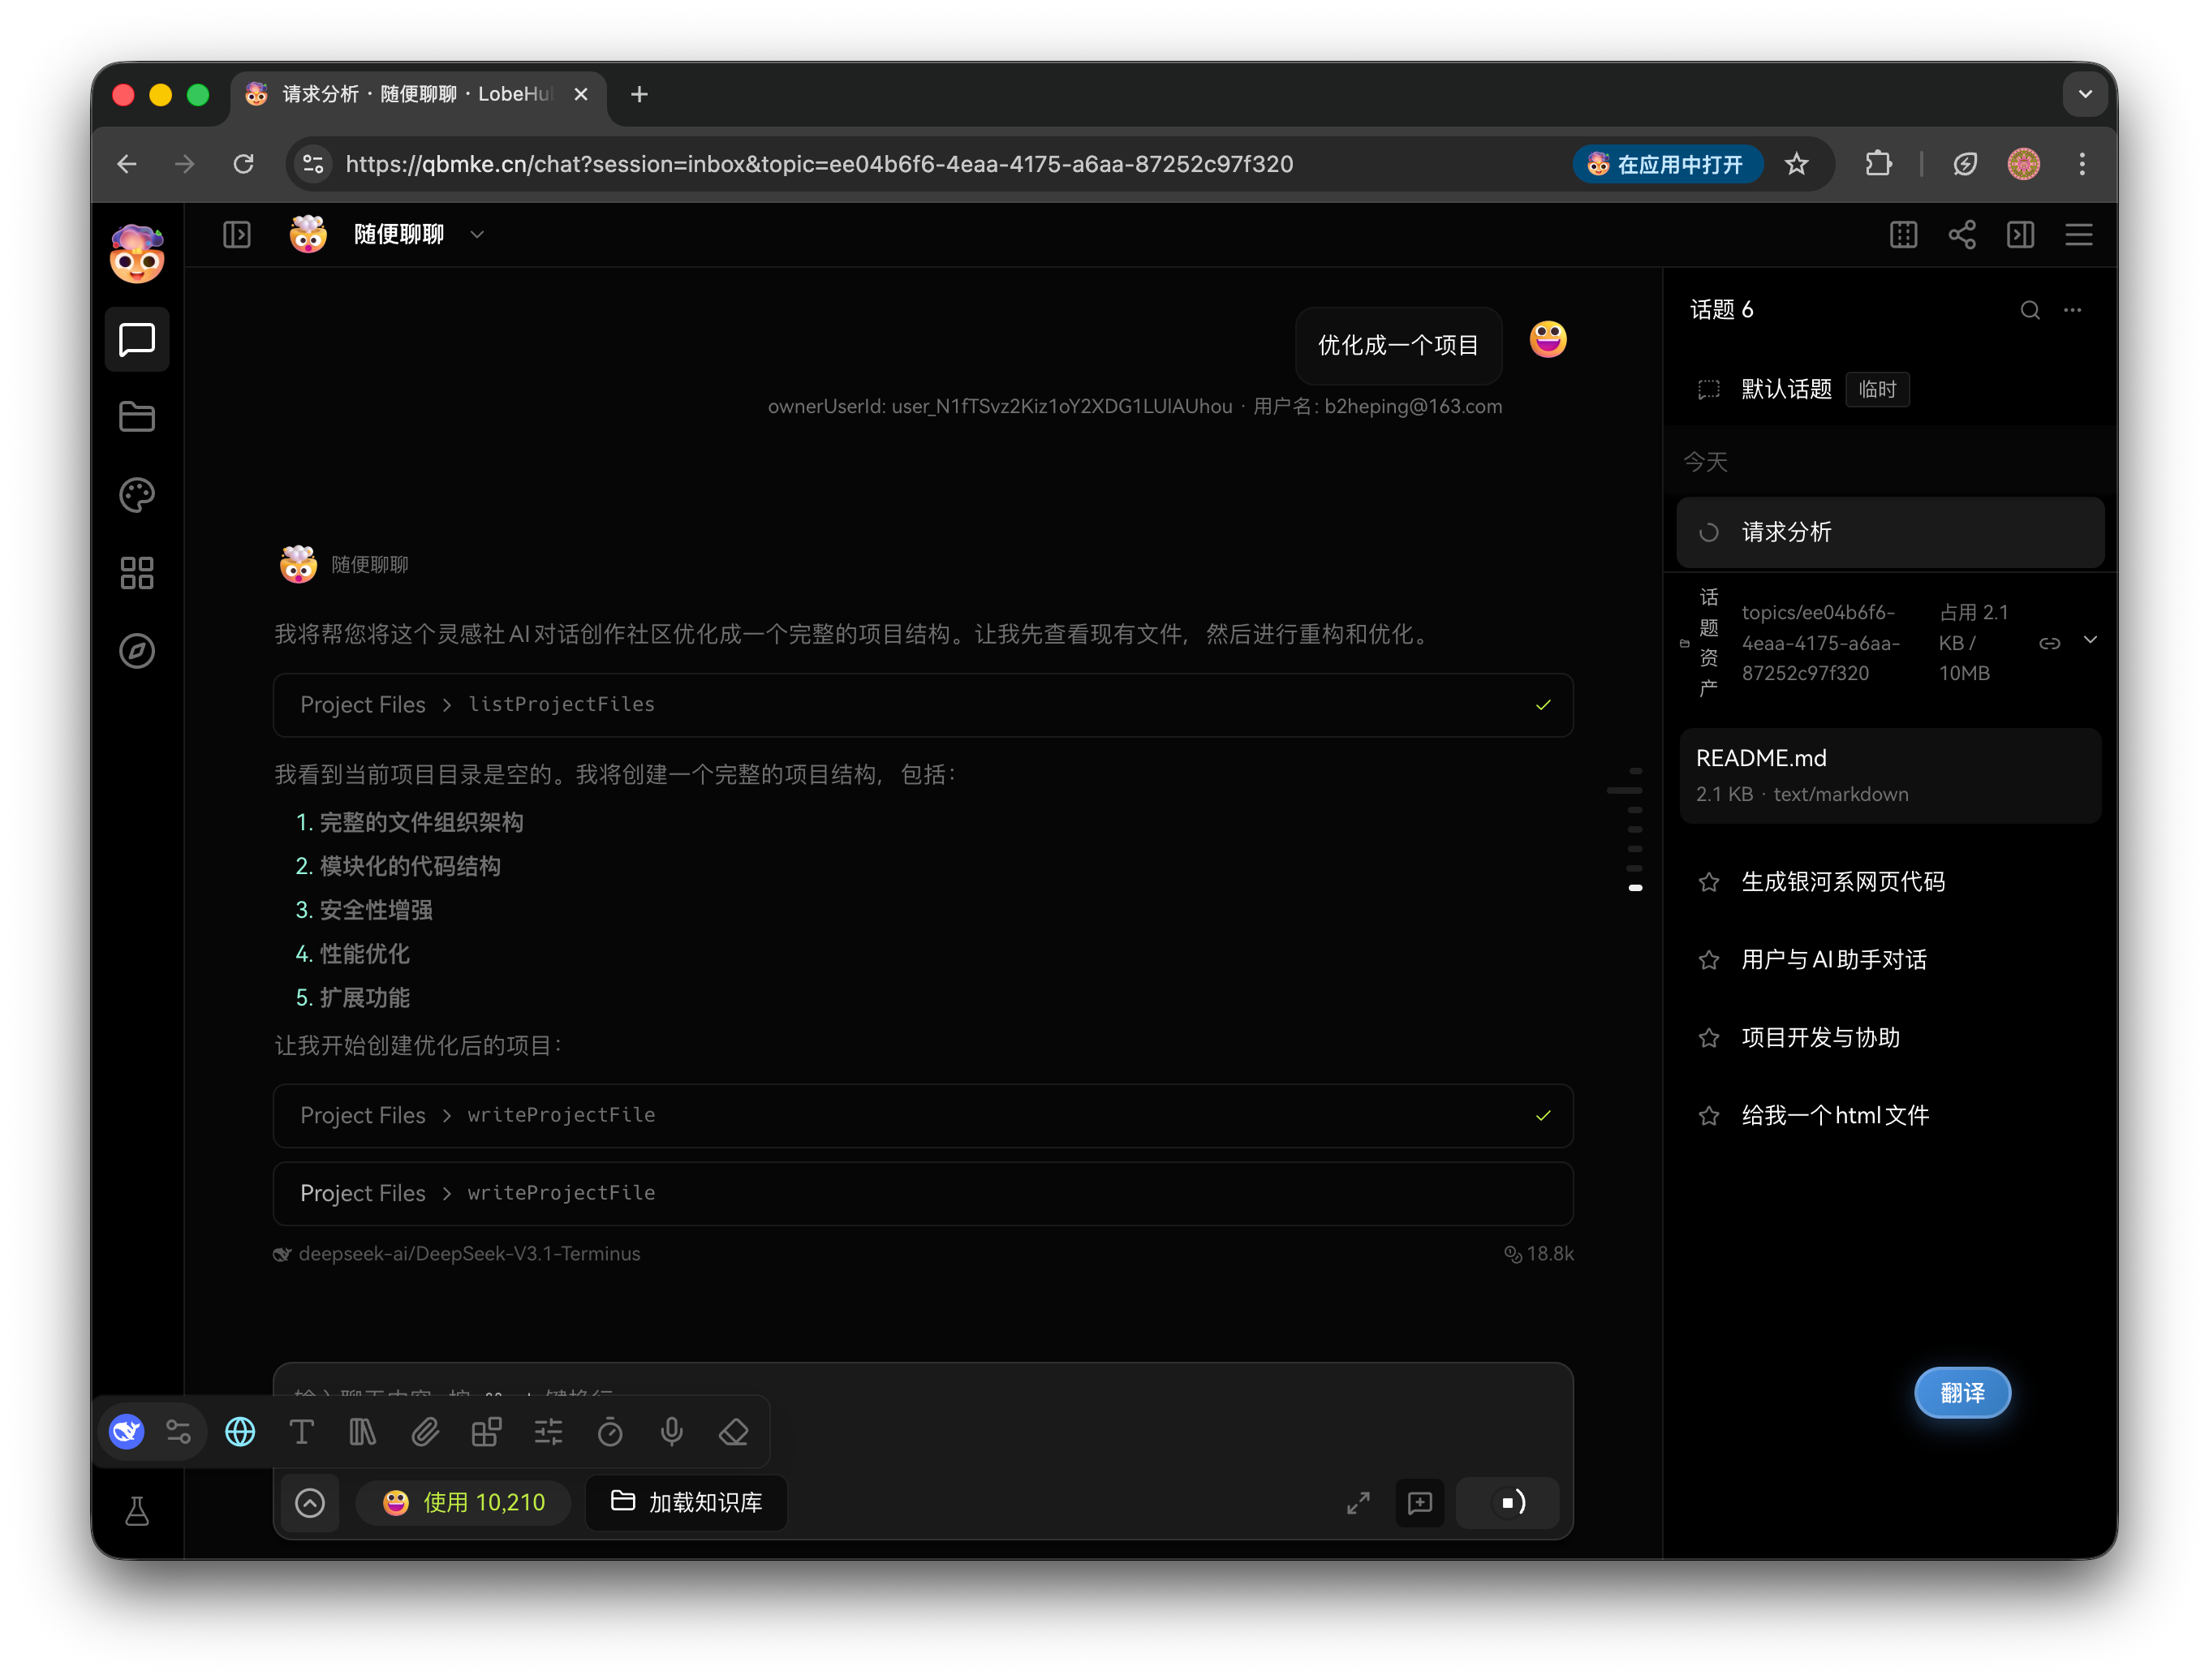
Task: Open plugins via the blocks icon
Action: tap(486, 1432)
